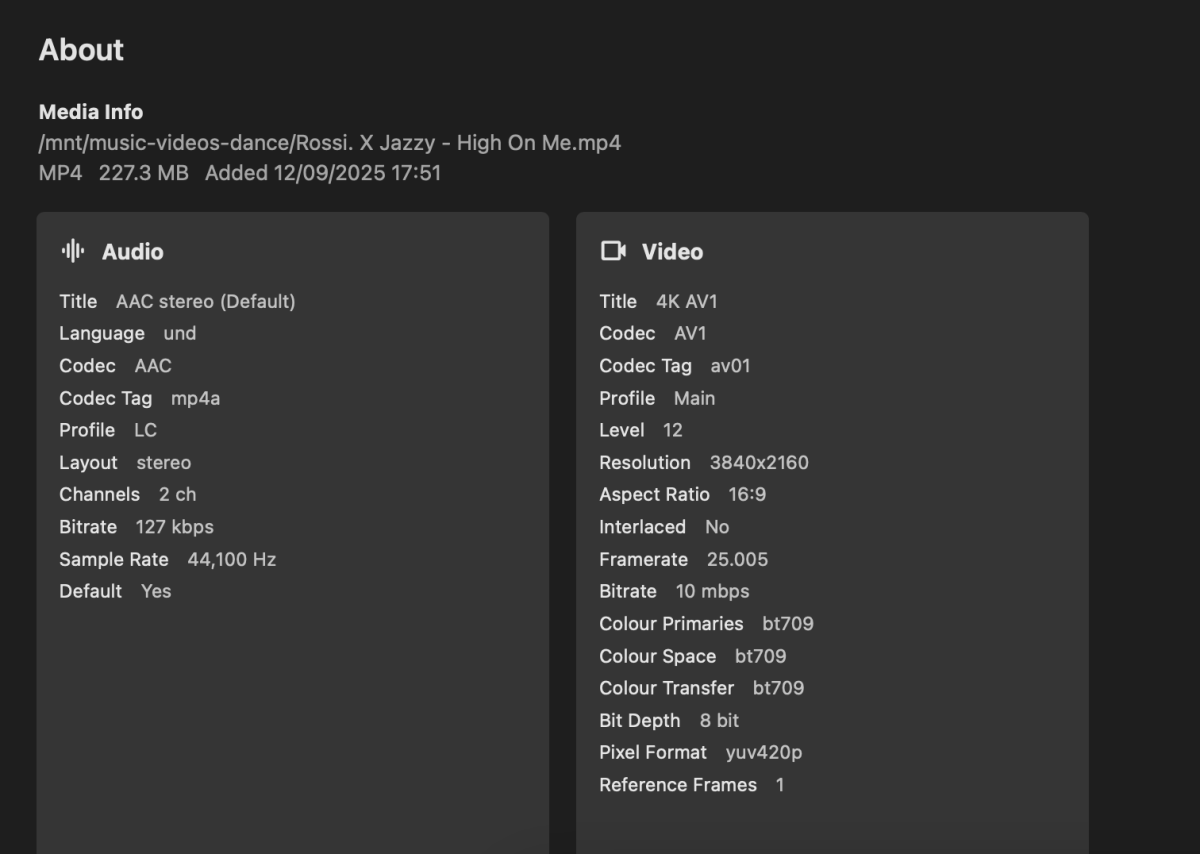1200x854 pixels.
Task: Click the 44,100 Hz sample rate value
Action: click(231, 559)
